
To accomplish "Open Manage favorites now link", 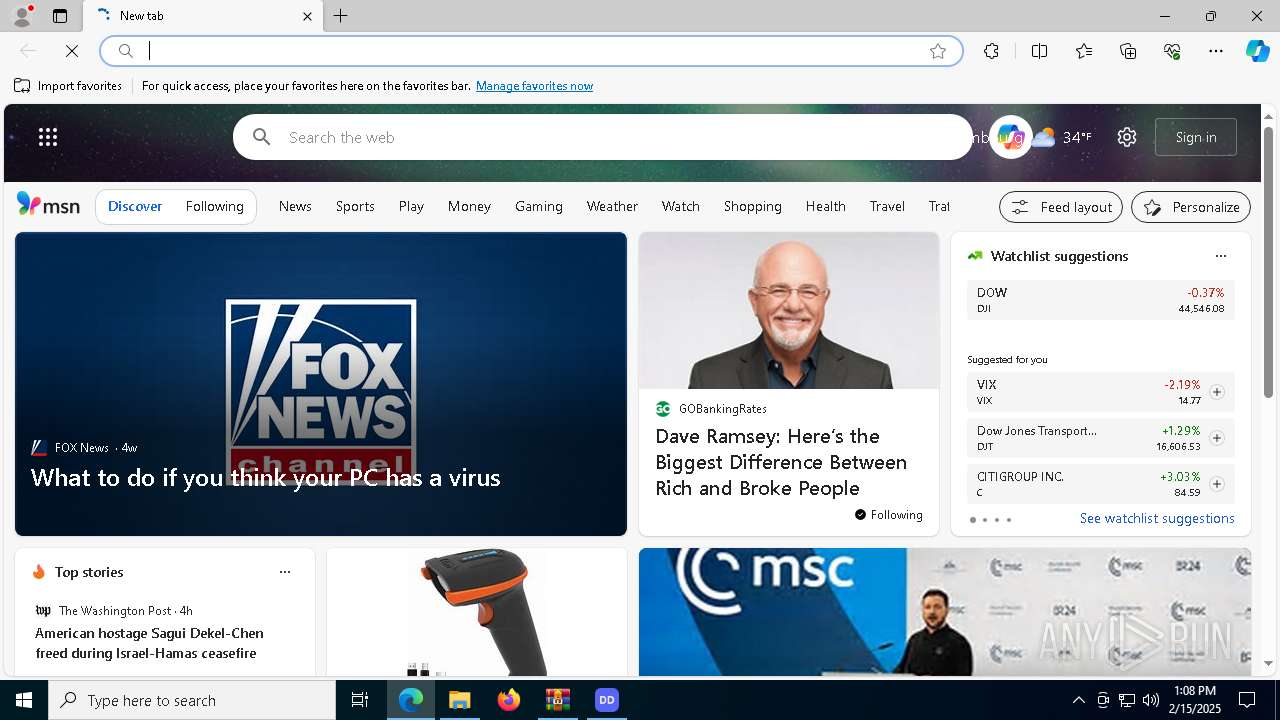I will (534, 86).
